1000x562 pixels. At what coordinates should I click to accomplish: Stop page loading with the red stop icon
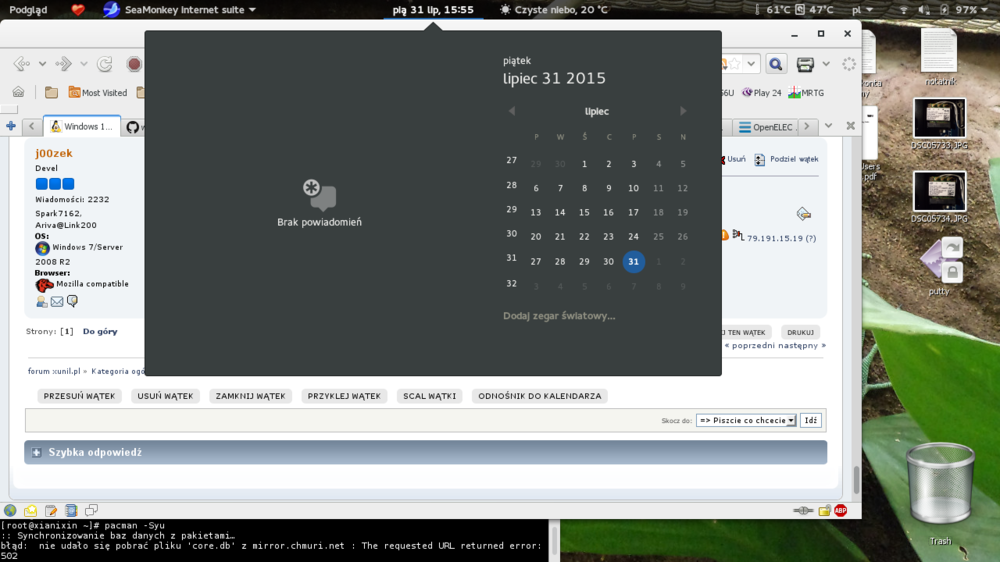pyautogui.click(x=134, y=64)
